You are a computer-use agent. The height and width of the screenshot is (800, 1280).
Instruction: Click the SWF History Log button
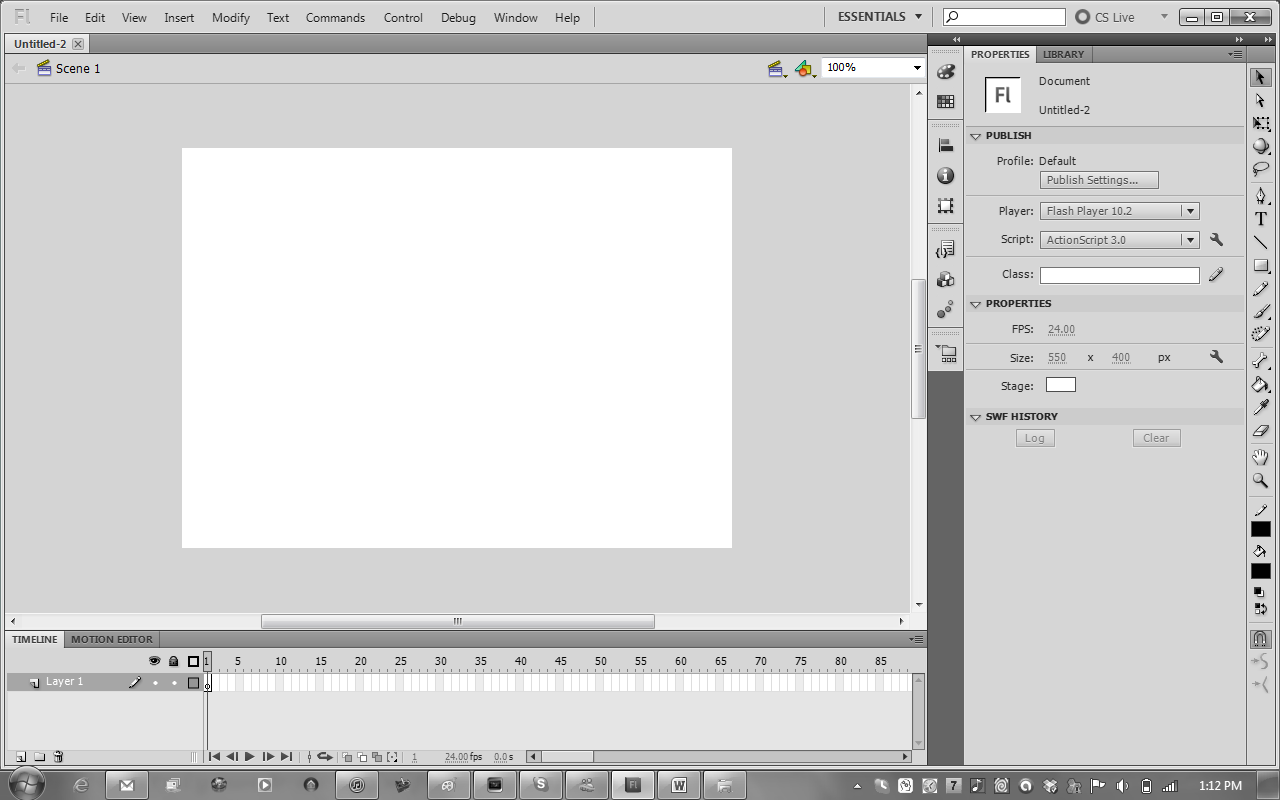[1035, 438]
